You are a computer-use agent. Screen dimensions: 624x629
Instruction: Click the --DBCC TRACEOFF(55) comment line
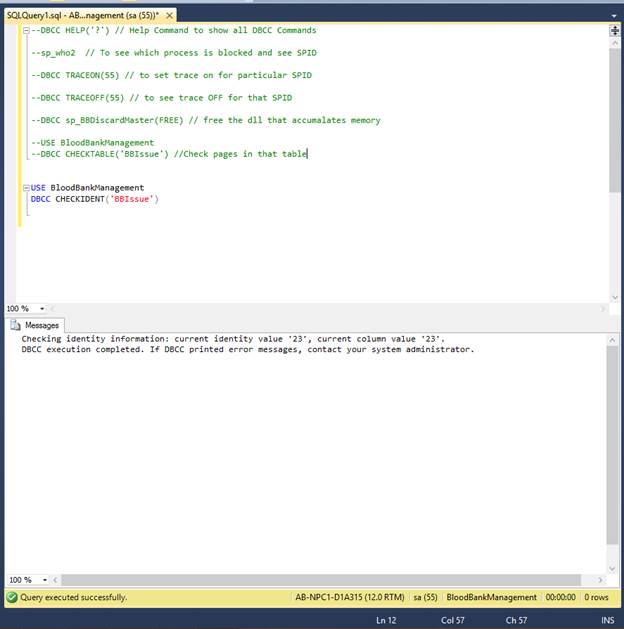(x=162, y=98)
